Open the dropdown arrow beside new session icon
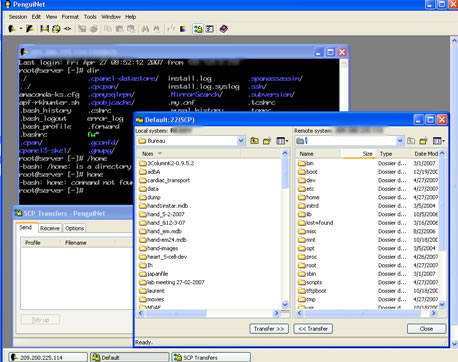The image size is (458, 362). coord(20,29)
